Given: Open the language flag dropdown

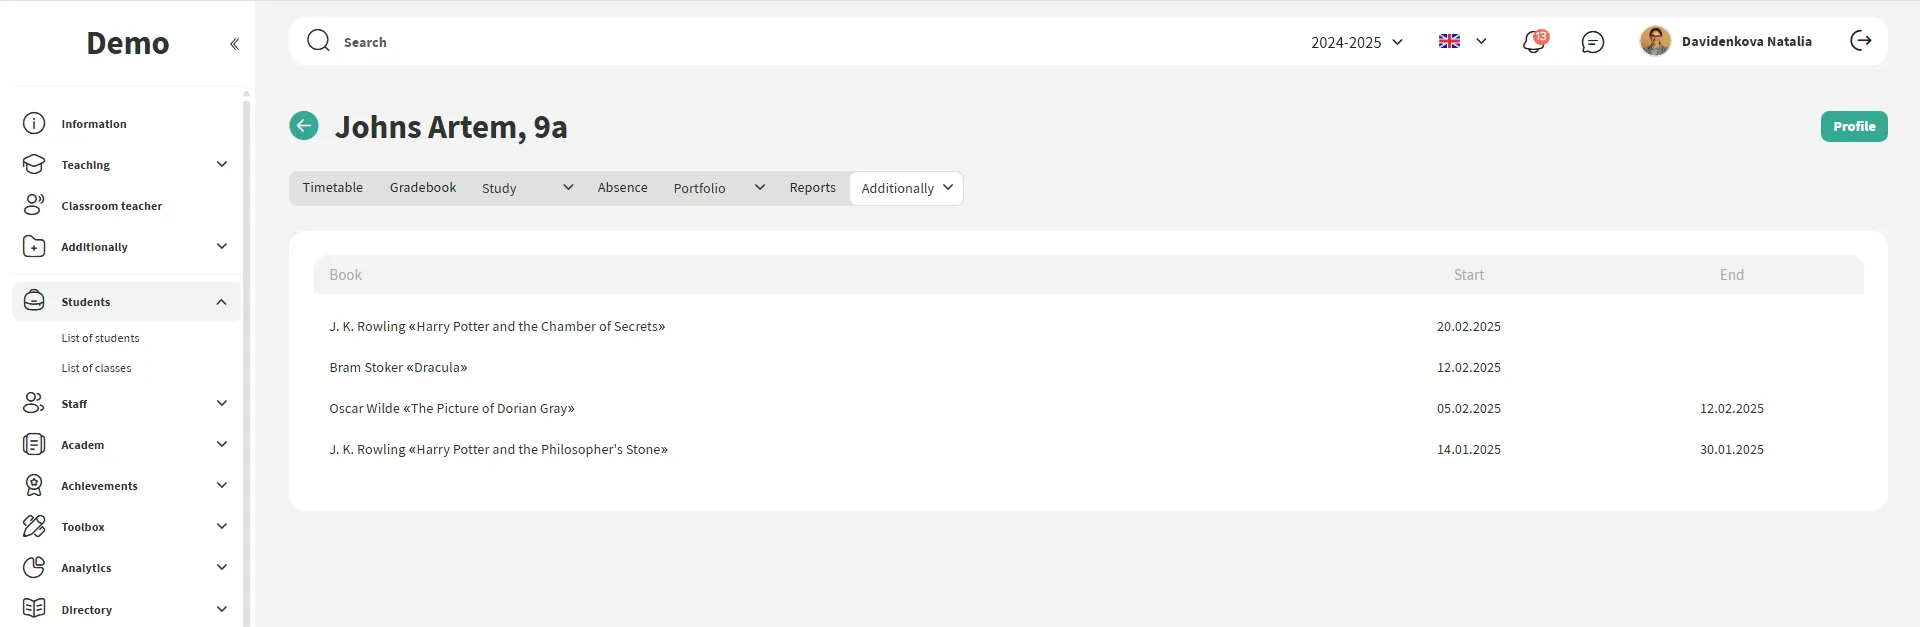Looking at the screenshot, I should click(x=1462, y=41).
